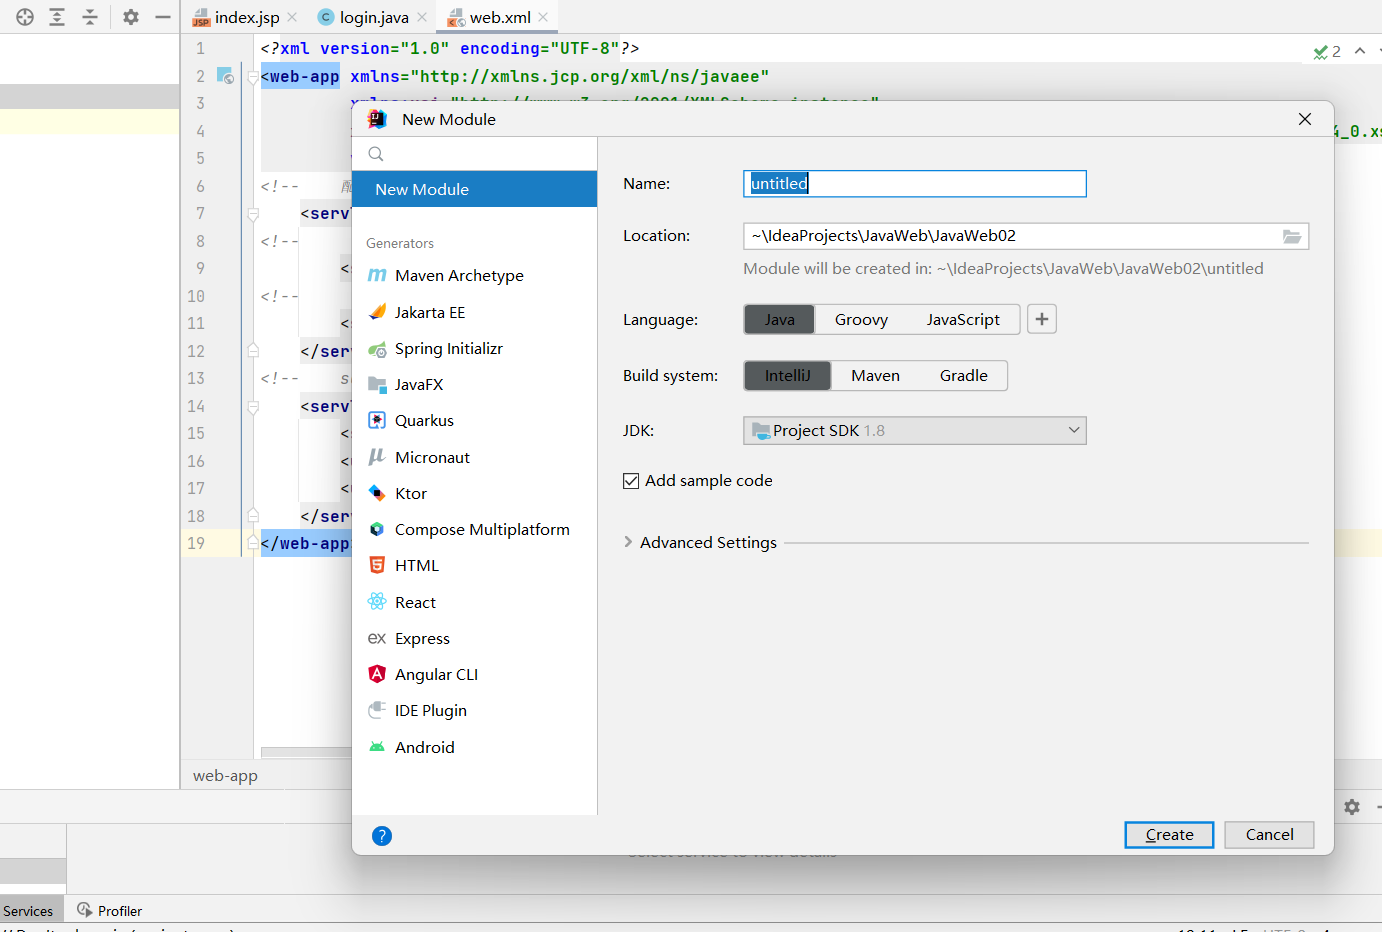The image size is (1382, 932).
Task: Click Collapse All icon in project toolbar
Action: pos(90,17)
